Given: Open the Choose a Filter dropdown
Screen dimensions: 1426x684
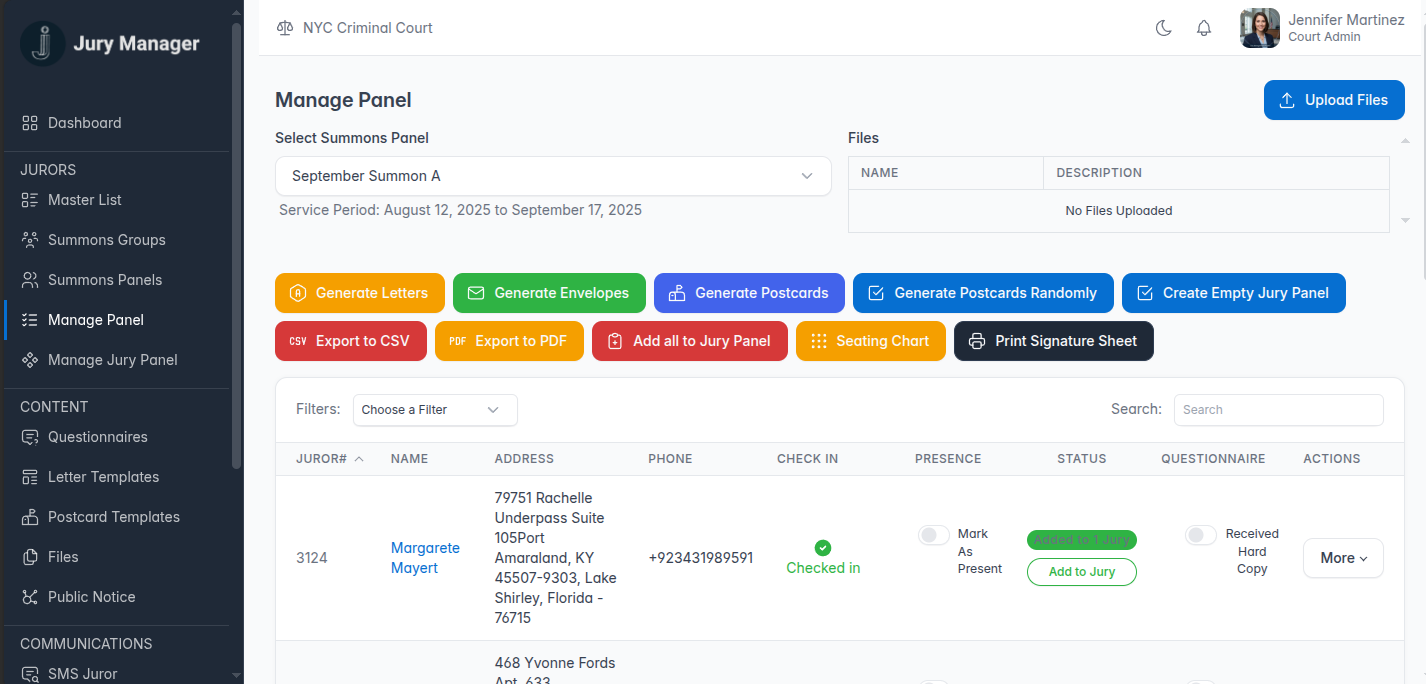Looking at the screenshot, I should [434, 410].
